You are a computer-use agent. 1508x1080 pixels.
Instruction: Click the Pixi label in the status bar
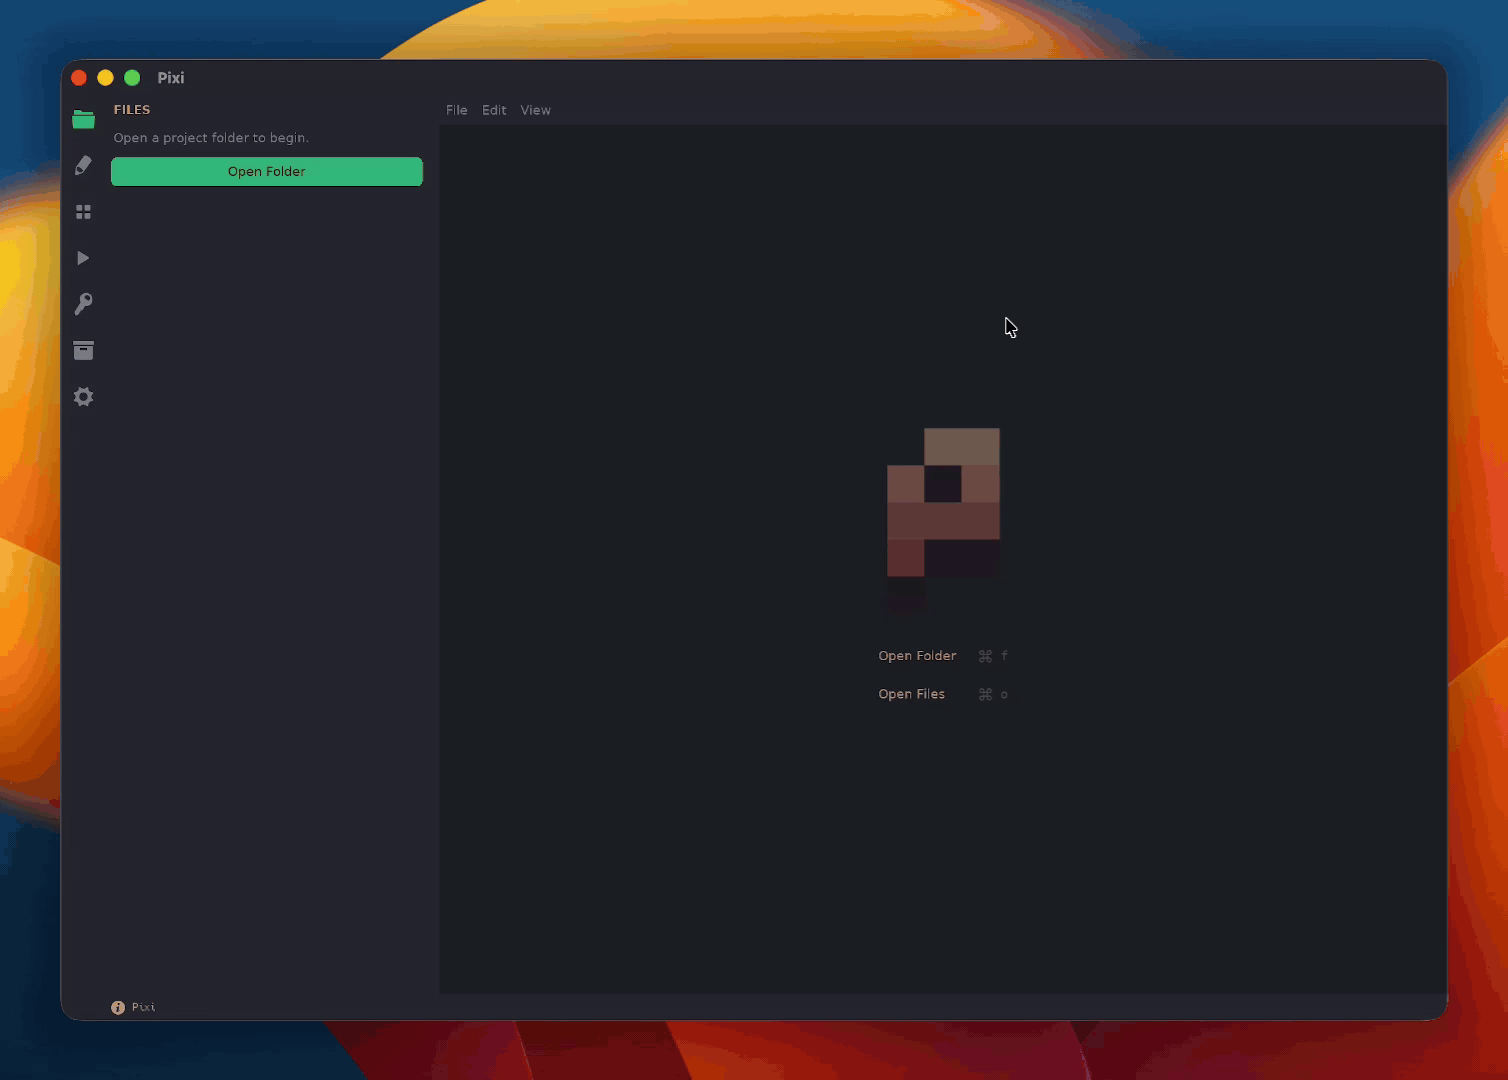(x=143, y=1007)
